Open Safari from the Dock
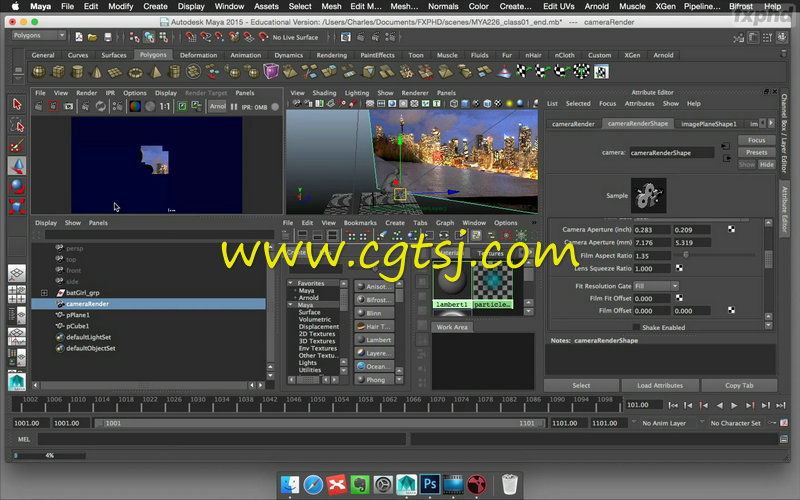This screenshot has height=500, width=800. [x=313, y=484]
